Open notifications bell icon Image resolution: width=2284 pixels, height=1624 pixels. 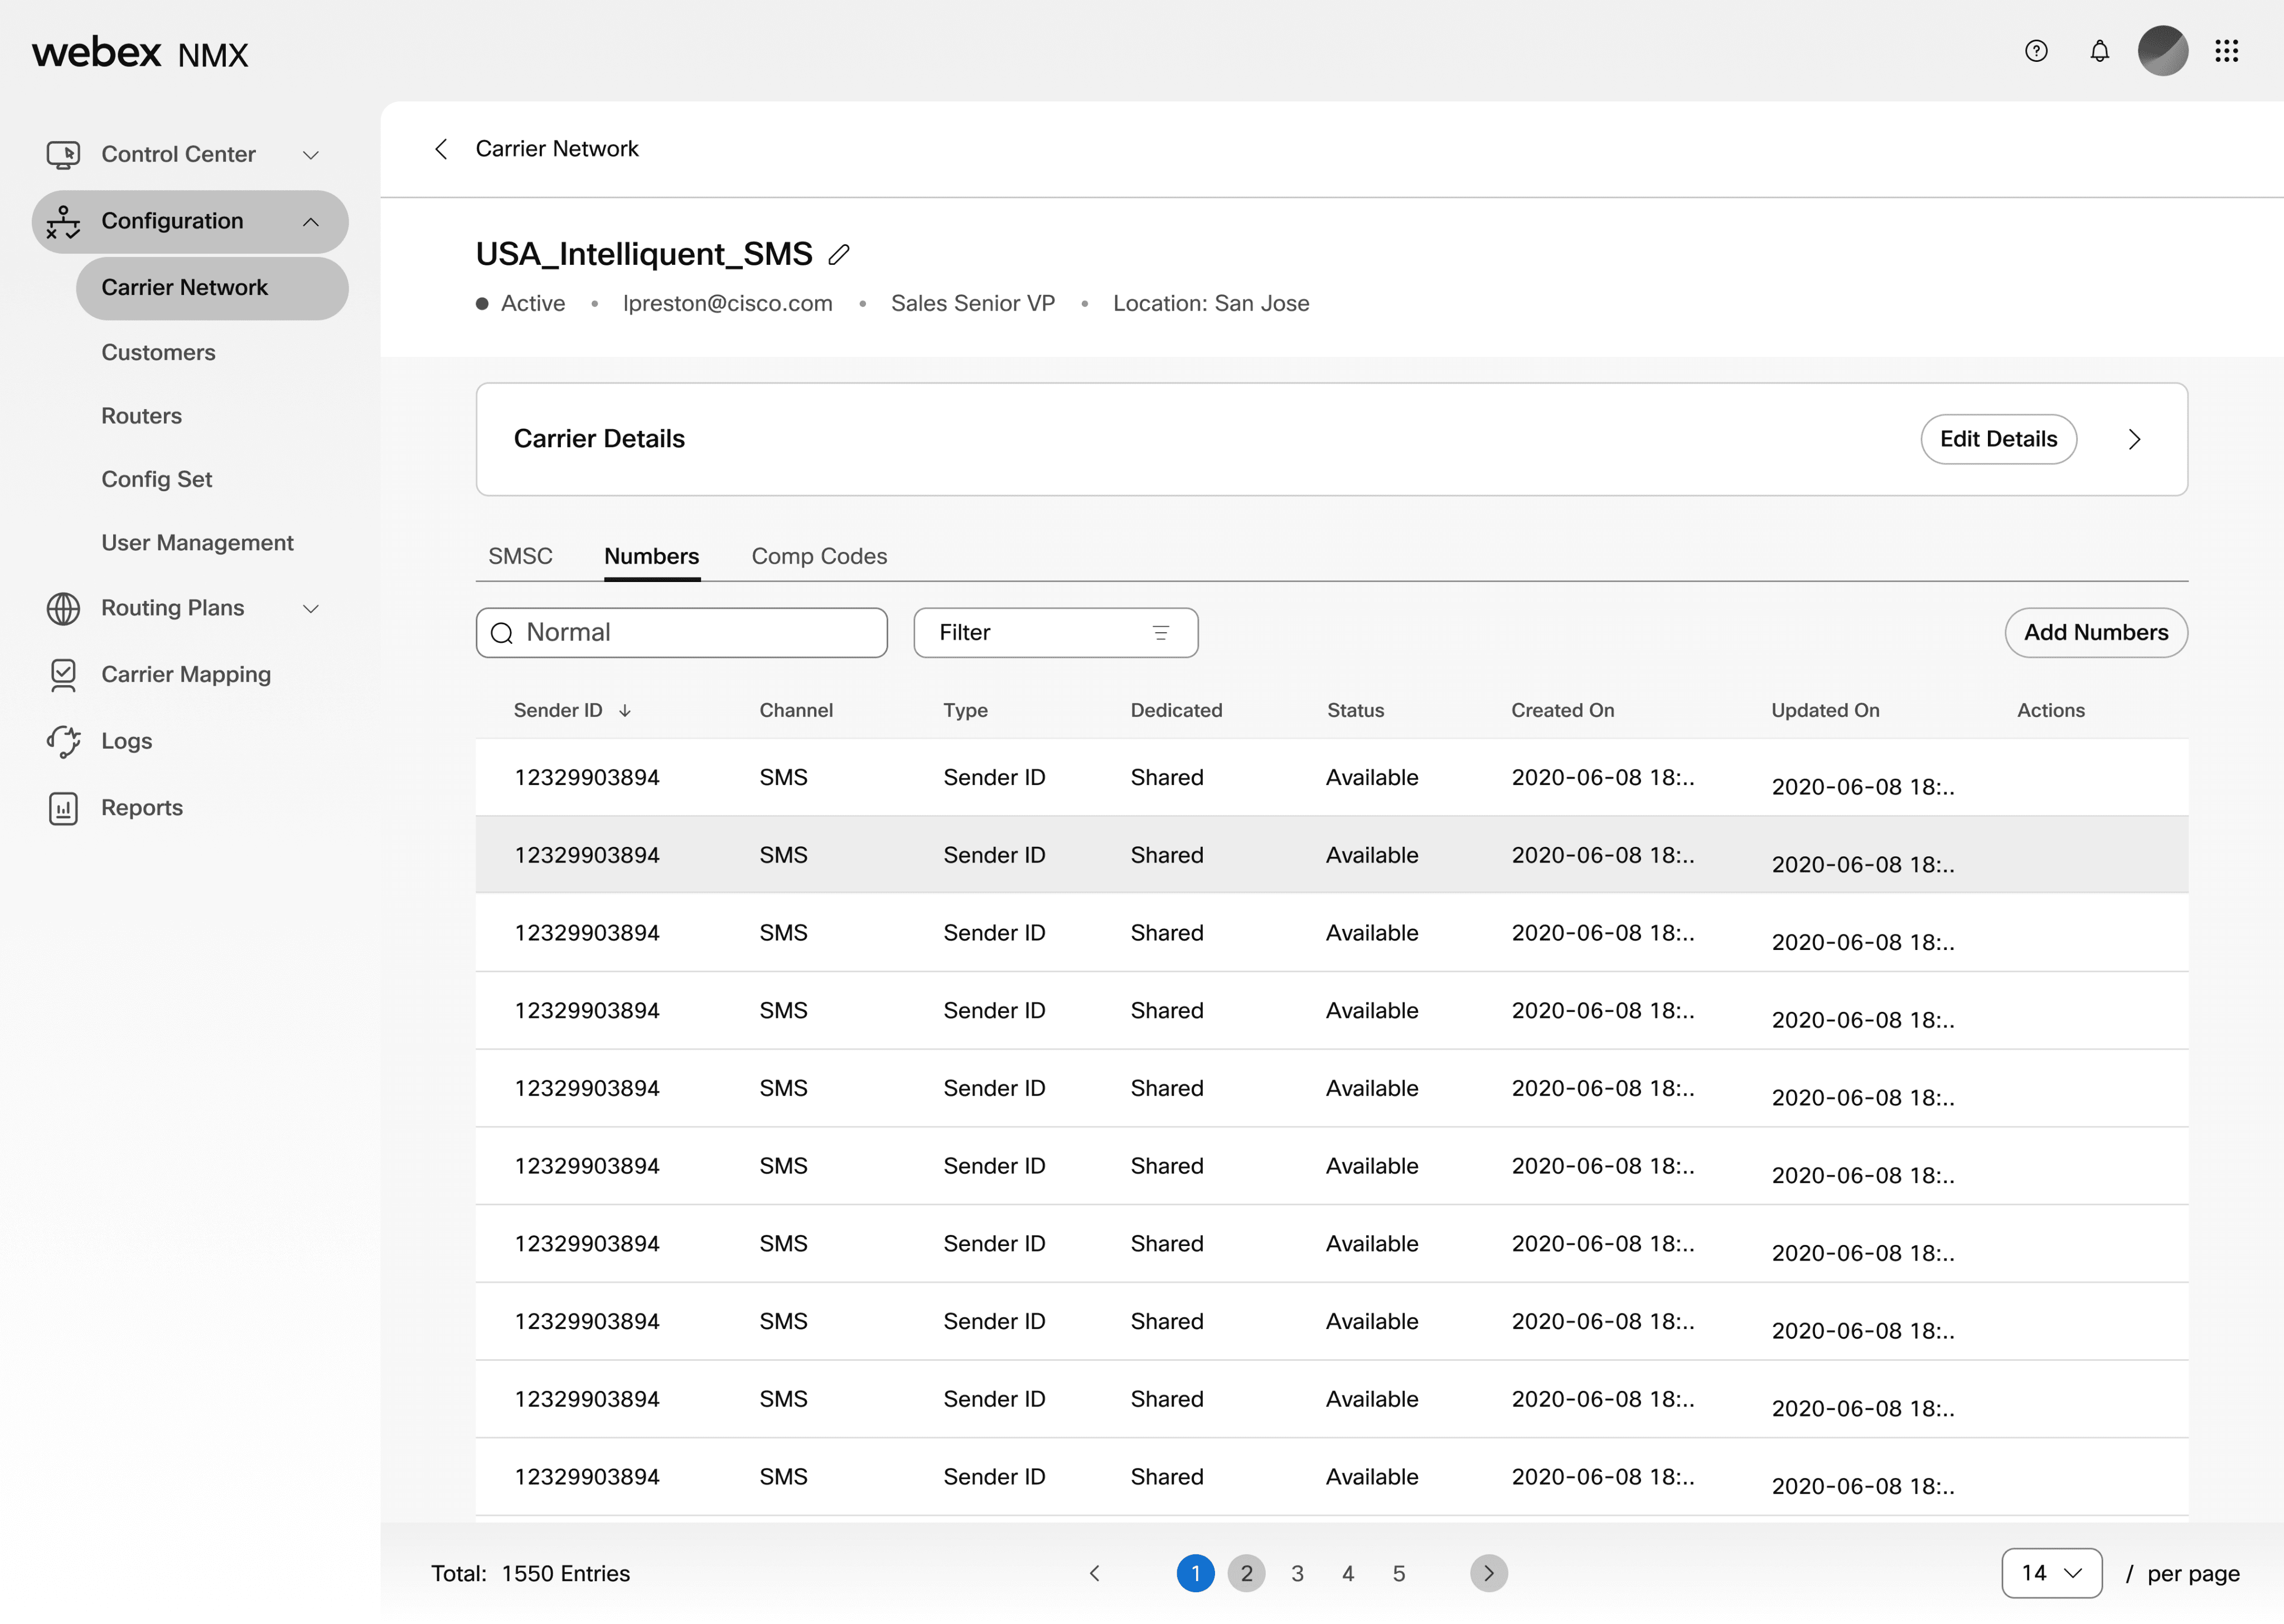coord(2100,51)
